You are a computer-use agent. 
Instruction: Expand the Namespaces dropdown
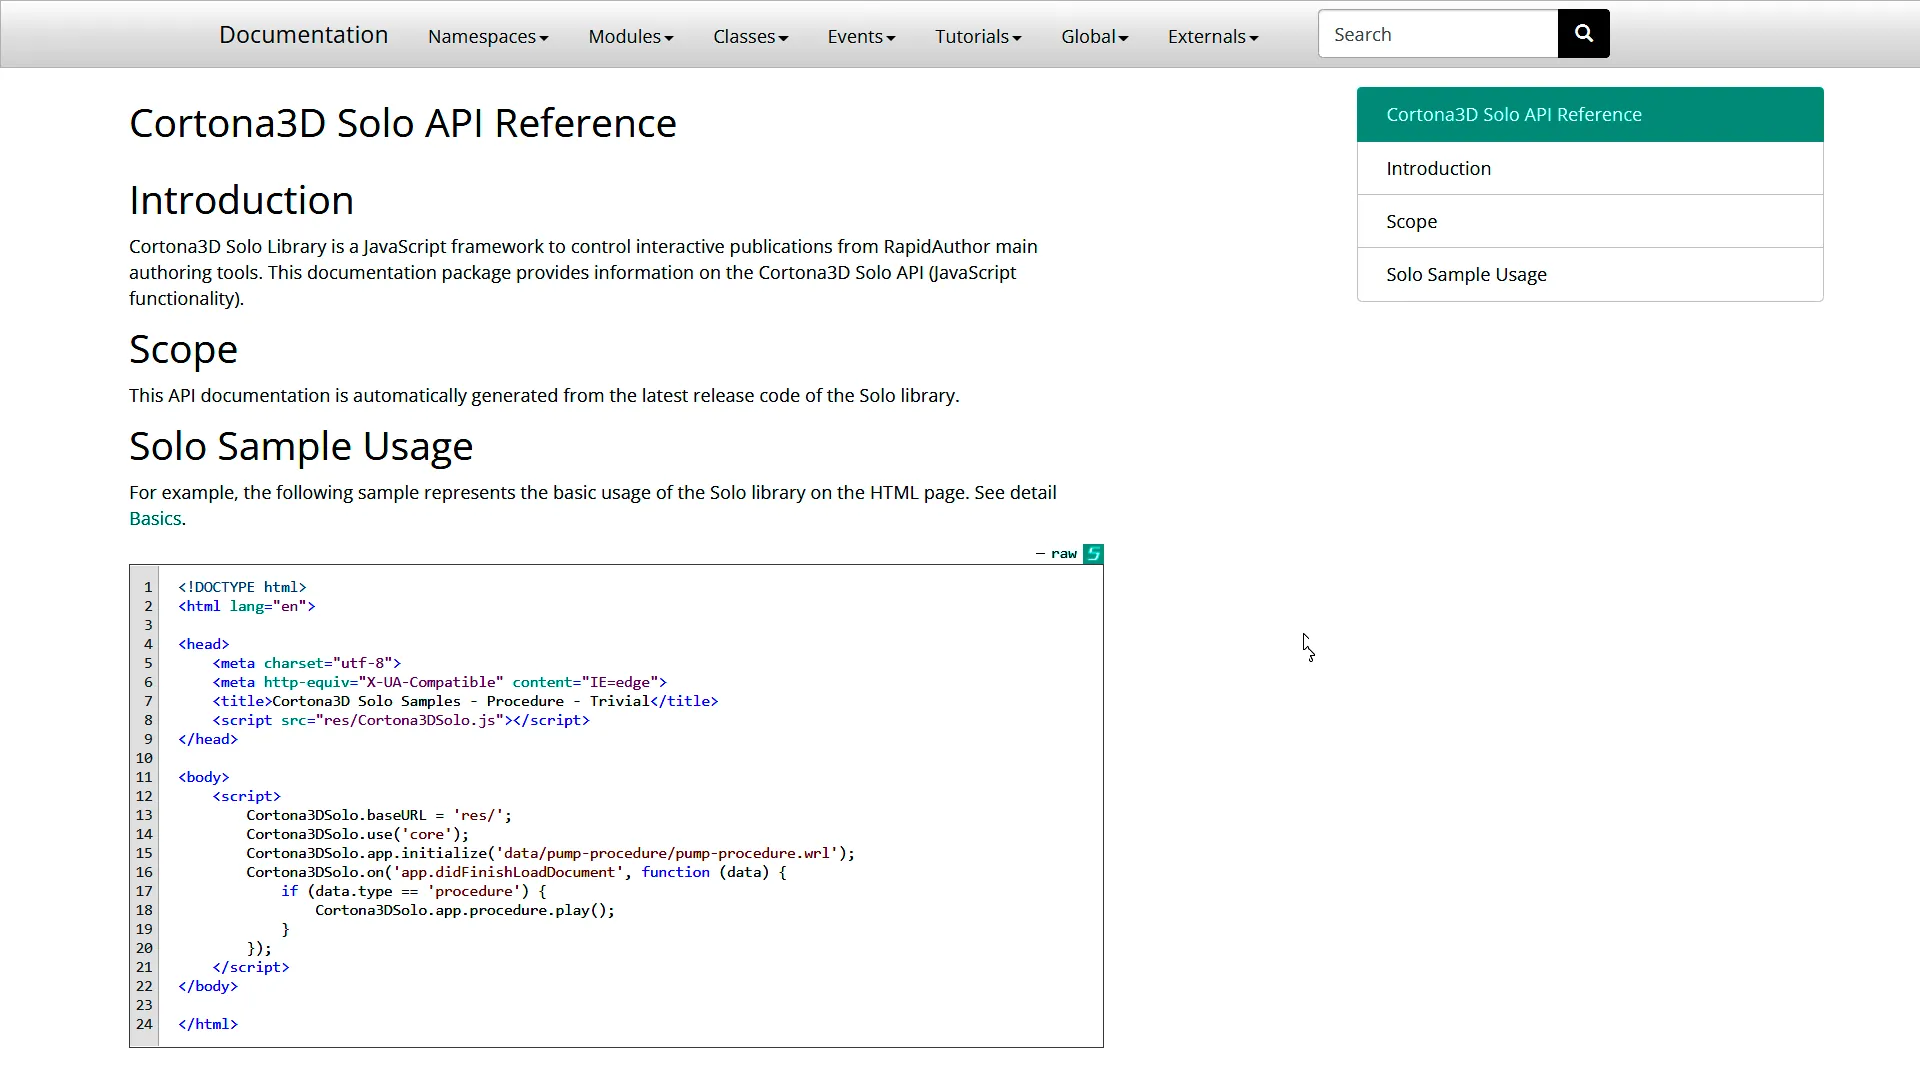(x=488, y=37)
